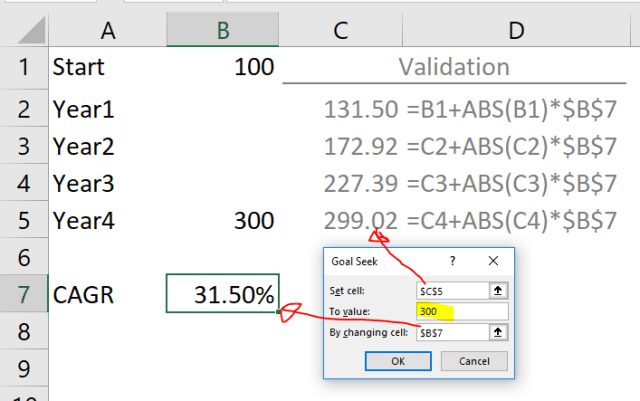Select row 8 header
Screen dimensions: 640x401
[x=24, y=332]
